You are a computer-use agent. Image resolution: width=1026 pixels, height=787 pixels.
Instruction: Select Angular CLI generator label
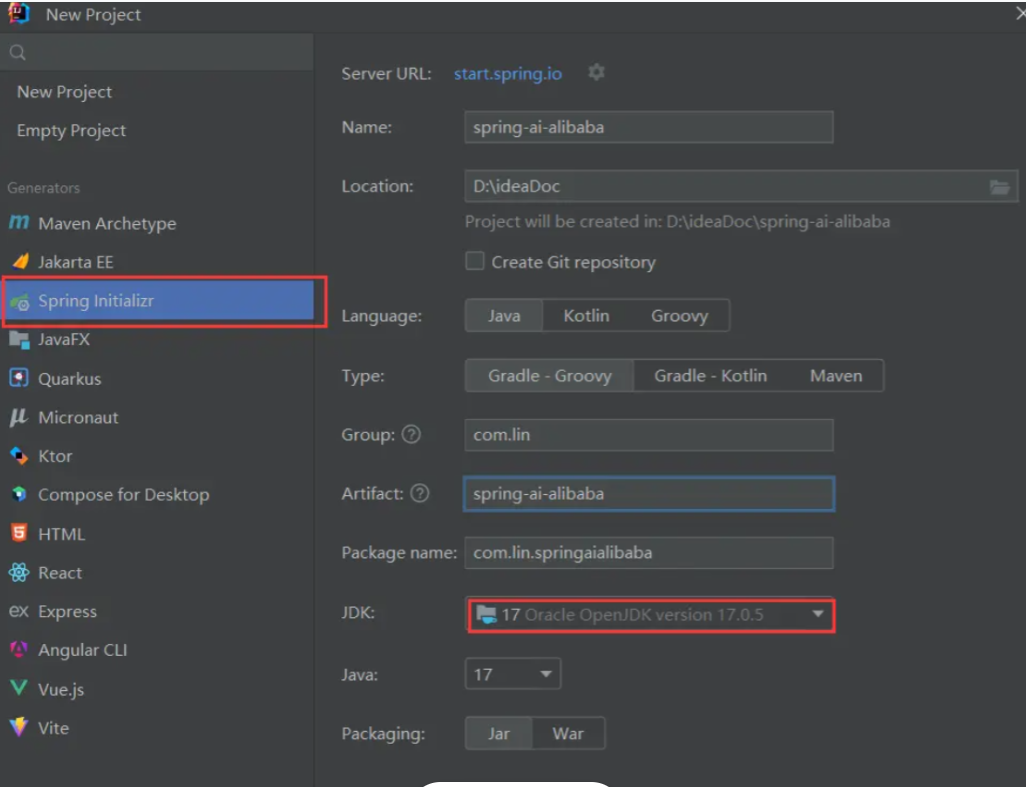(83, 650)
